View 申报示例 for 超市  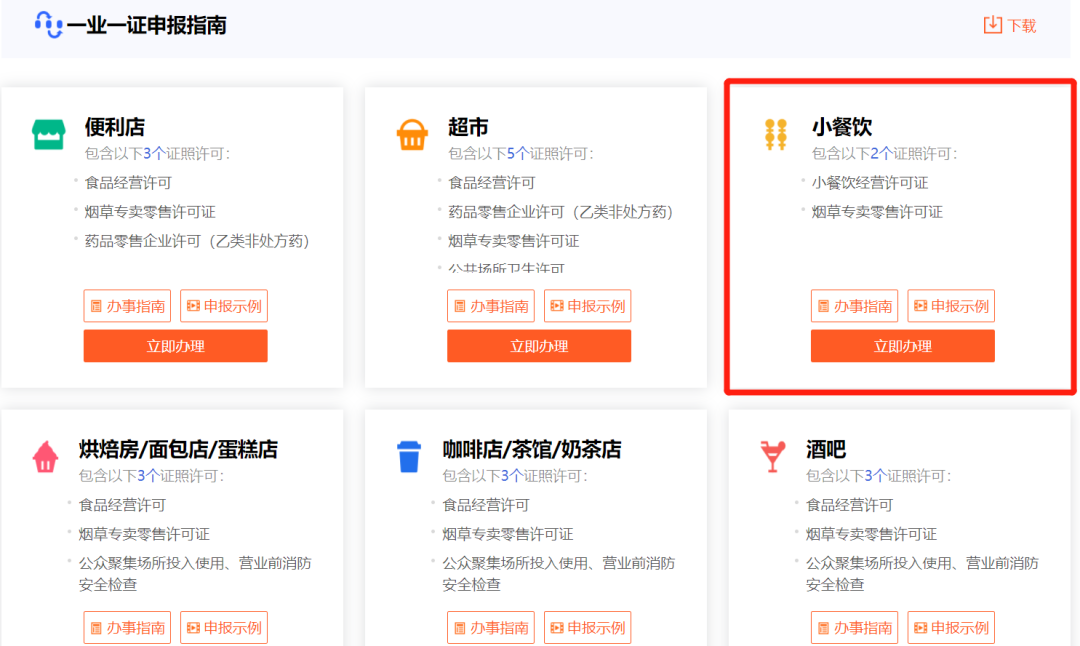pyautogui.click(x=587, y=306)
